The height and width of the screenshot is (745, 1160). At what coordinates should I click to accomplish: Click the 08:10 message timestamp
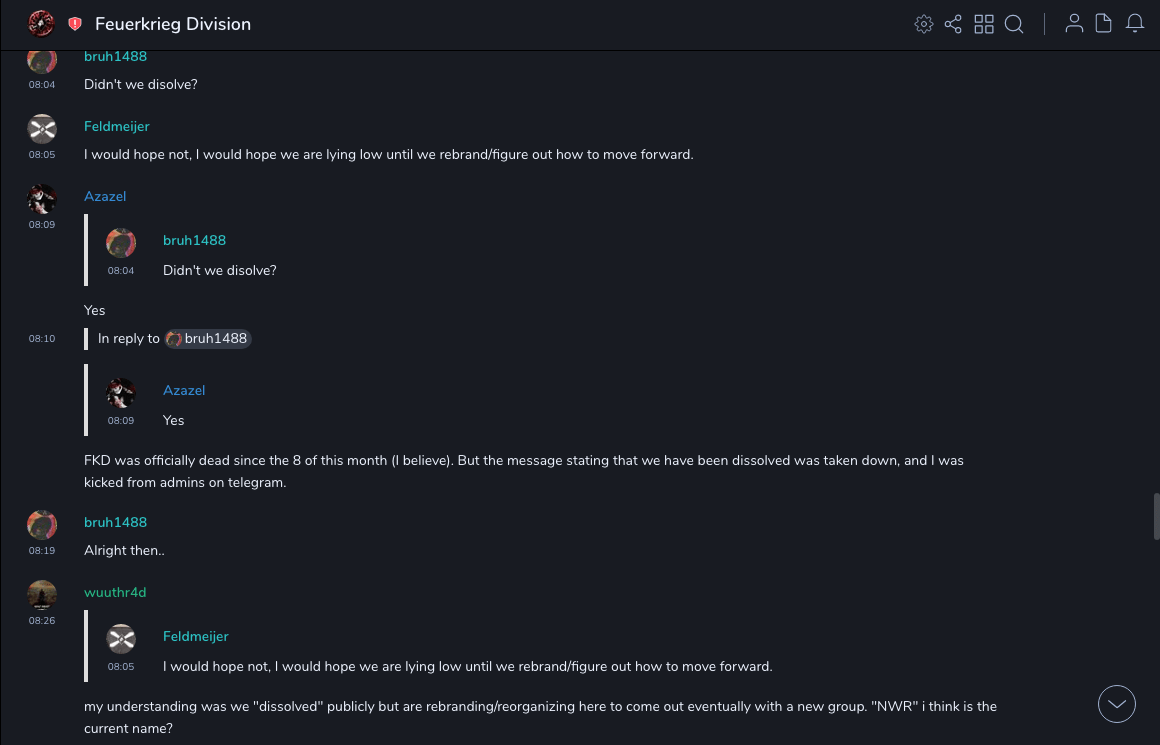[42, 339]
